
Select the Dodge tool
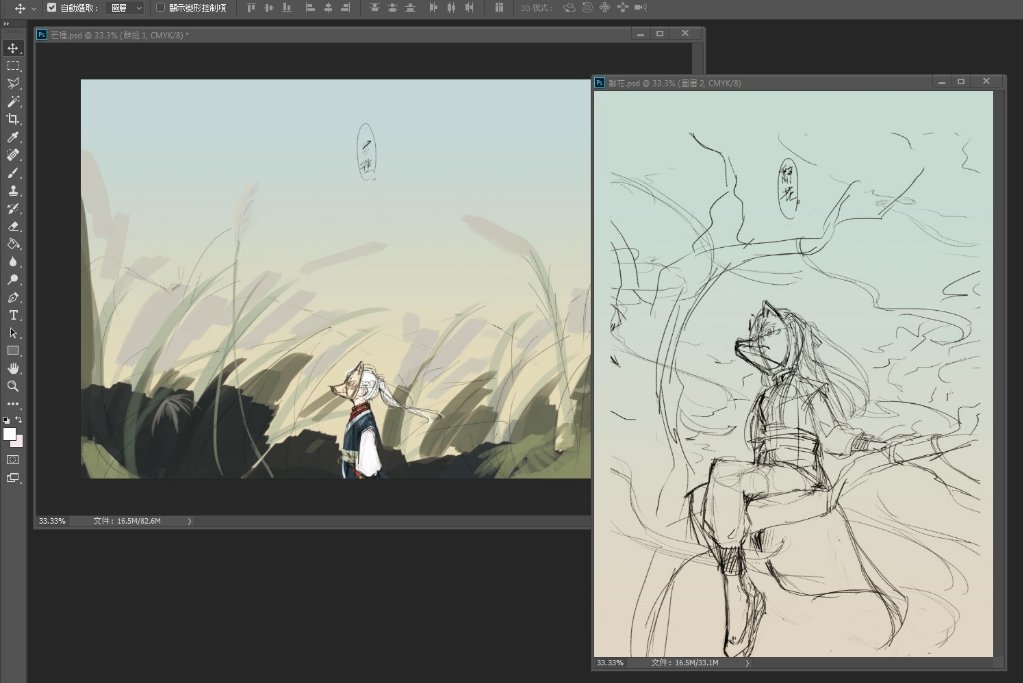(13, 279)
